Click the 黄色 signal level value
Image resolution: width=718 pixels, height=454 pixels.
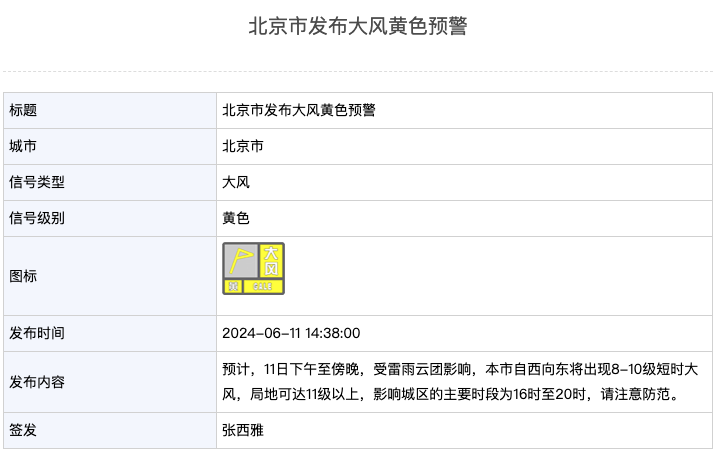236,218
